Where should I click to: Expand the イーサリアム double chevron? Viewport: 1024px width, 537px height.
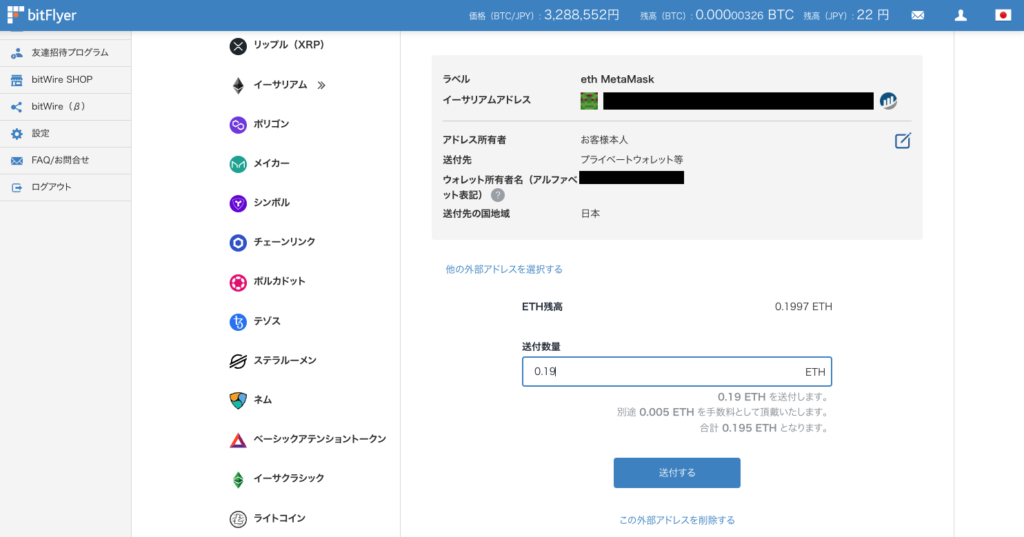tap(321, 85)
